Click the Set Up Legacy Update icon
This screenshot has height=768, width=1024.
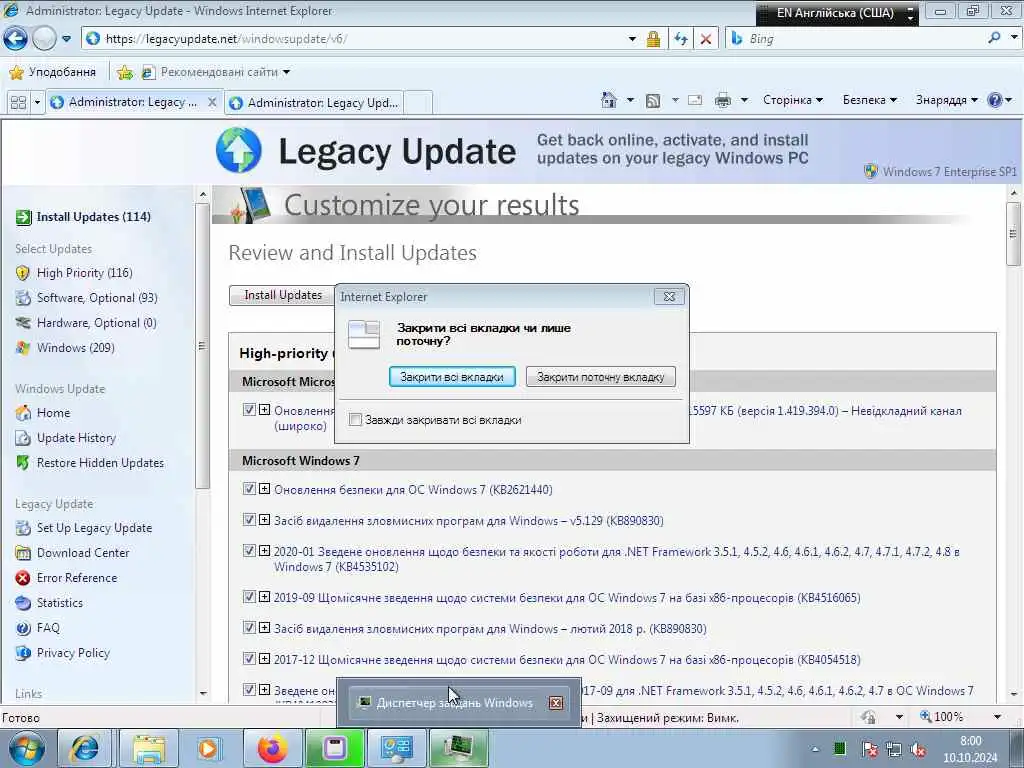pyautogui.click(x=23, y=528)
